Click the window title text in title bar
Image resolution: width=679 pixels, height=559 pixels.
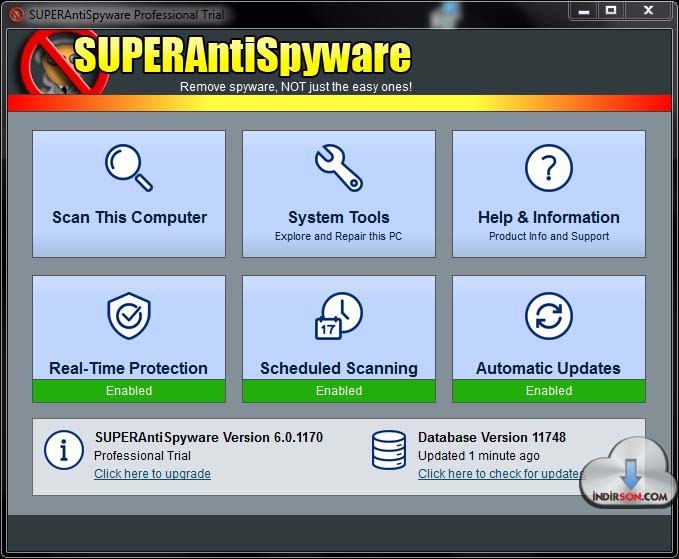point(126,15)
